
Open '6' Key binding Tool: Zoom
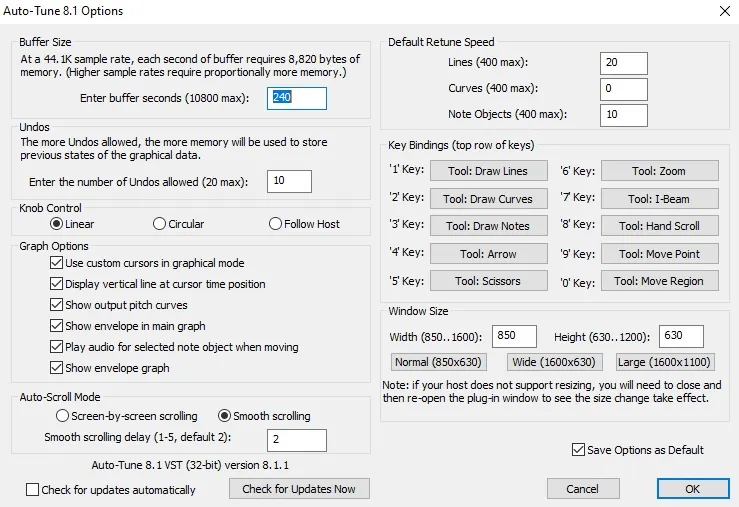click(660, 171)
